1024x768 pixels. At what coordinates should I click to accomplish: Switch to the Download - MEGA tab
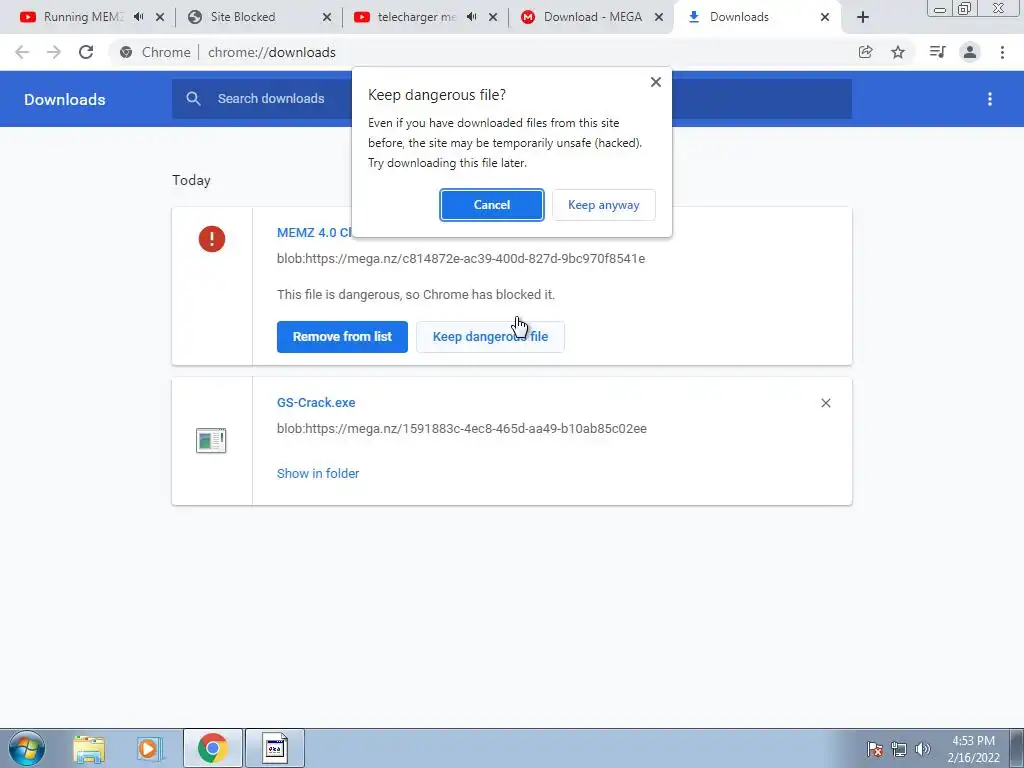pos(593,17)
